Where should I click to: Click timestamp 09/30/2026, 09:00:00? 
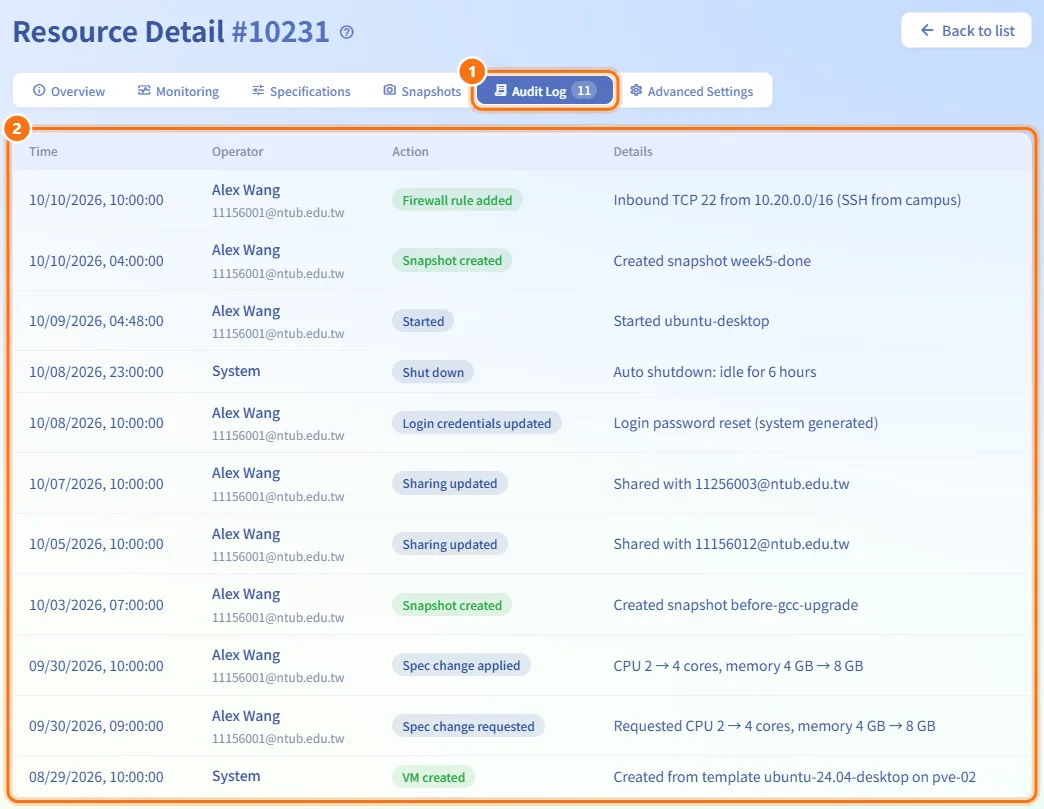coord(96,726)
